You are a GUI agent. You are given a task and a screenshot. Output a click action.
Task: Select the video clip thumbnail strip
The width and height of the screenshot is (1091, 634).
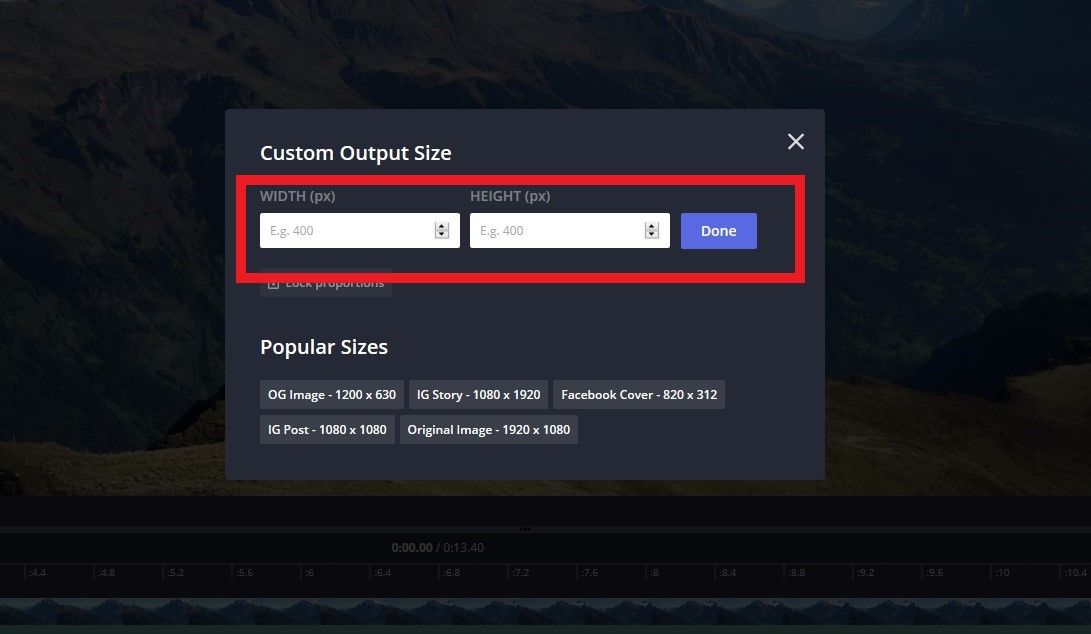pos(545,611)
